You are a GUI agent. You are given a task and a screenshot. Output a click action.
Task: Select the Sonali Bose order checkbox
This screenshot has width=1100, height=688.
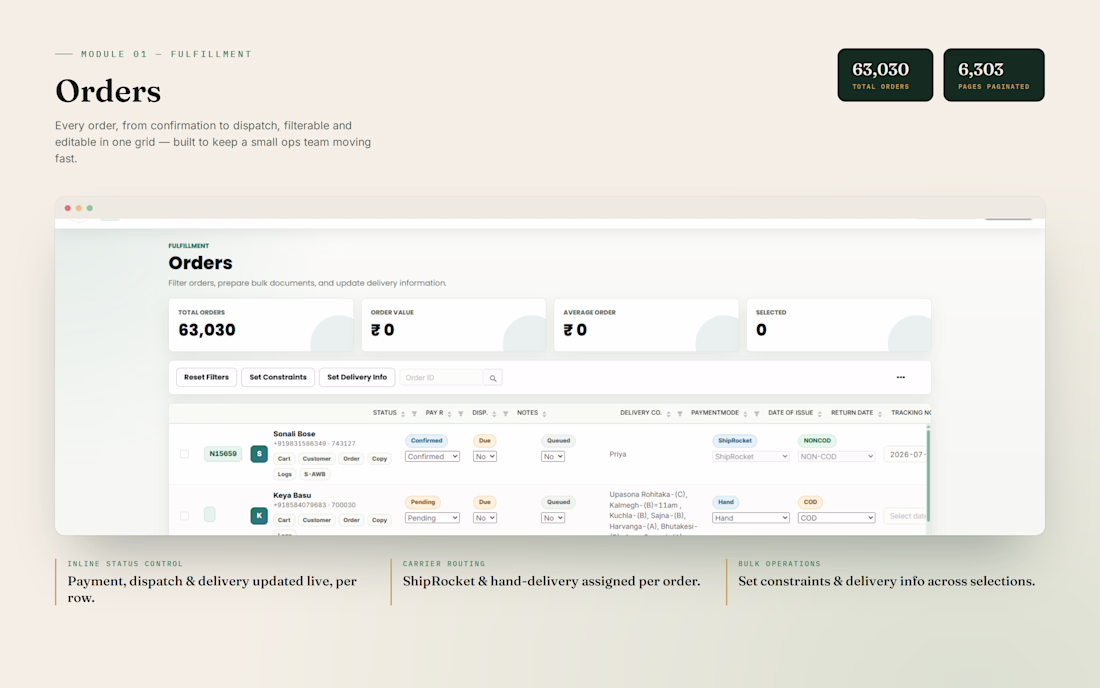185,454
